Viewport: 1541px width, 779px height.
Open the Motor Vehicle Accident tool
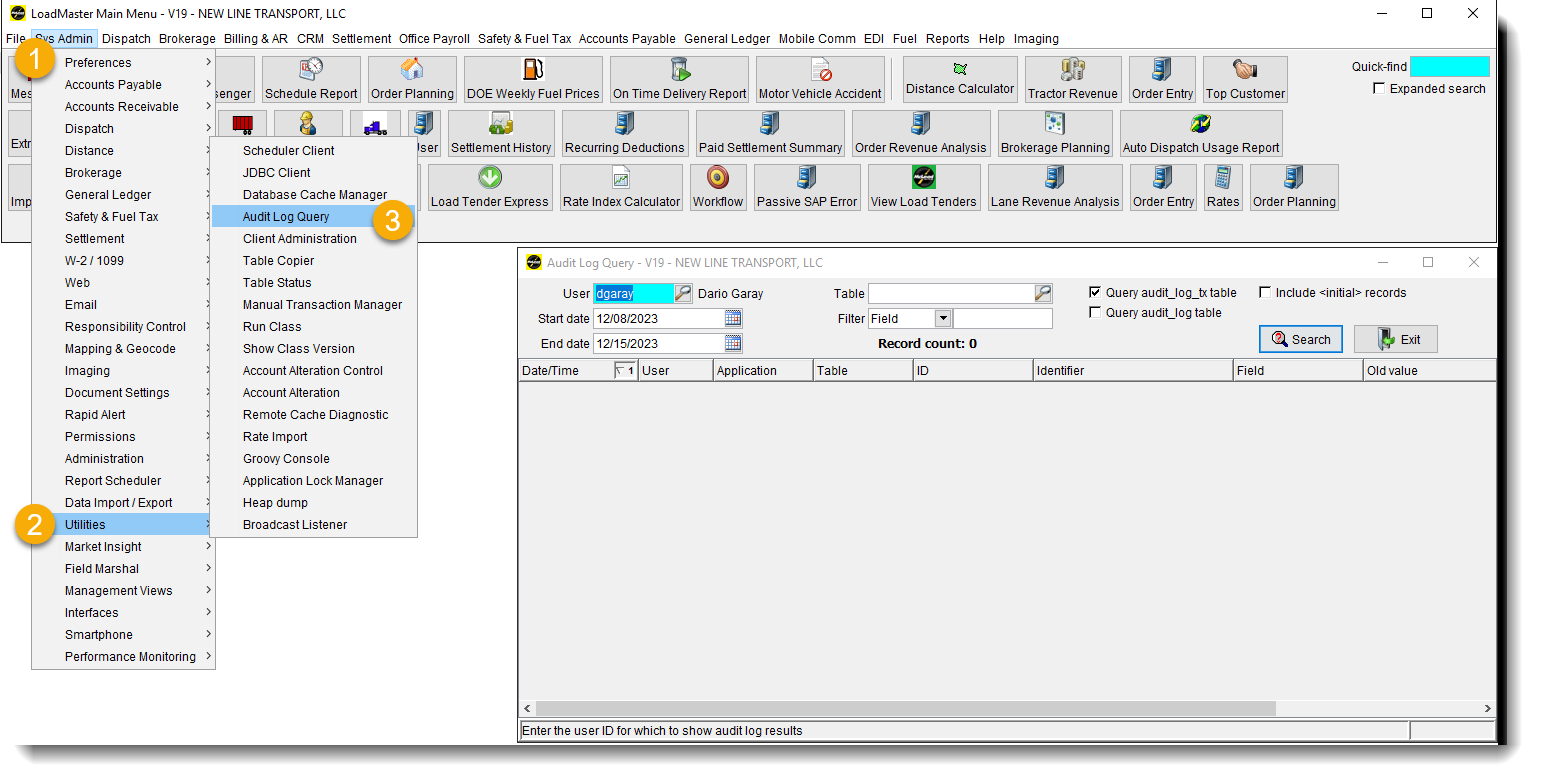coord(820,79)
